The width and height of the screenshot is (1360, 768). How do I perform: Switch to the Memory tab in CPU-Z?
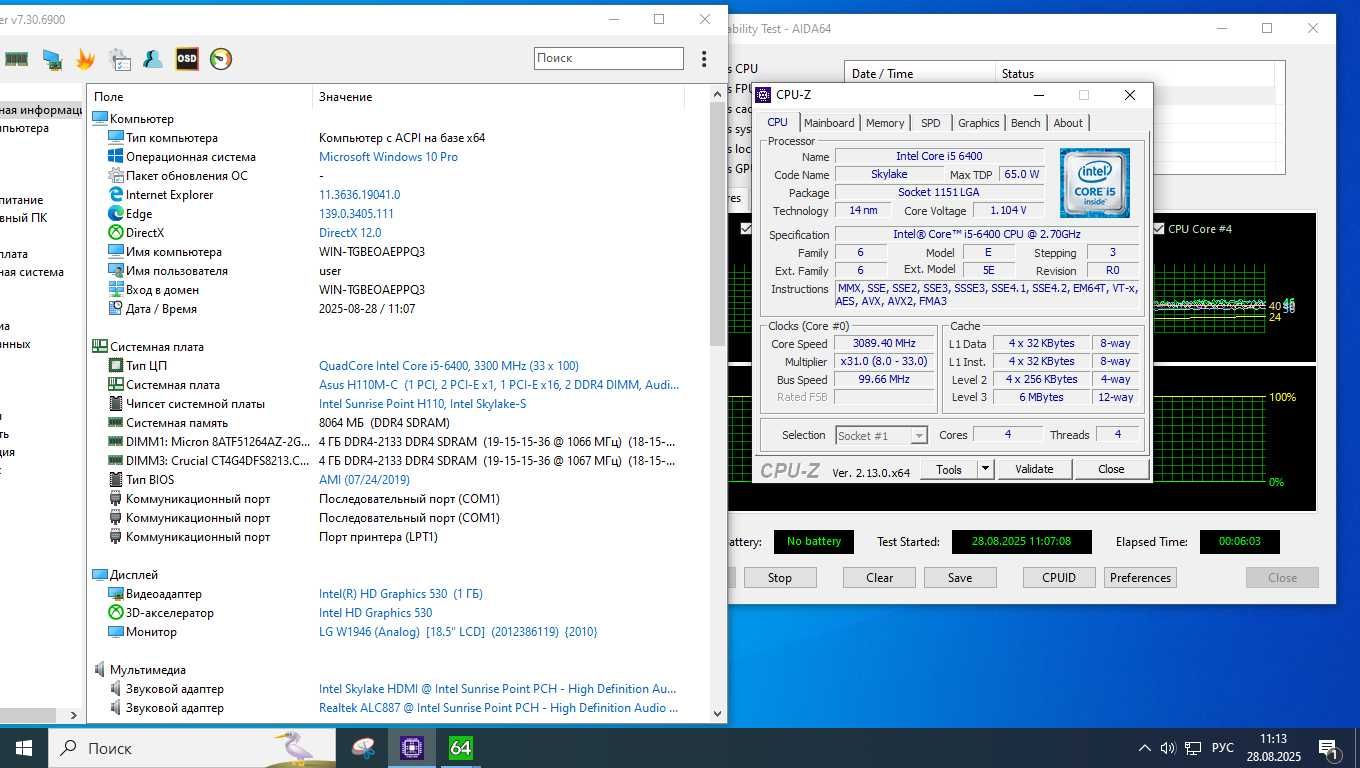tap(885, 123)
